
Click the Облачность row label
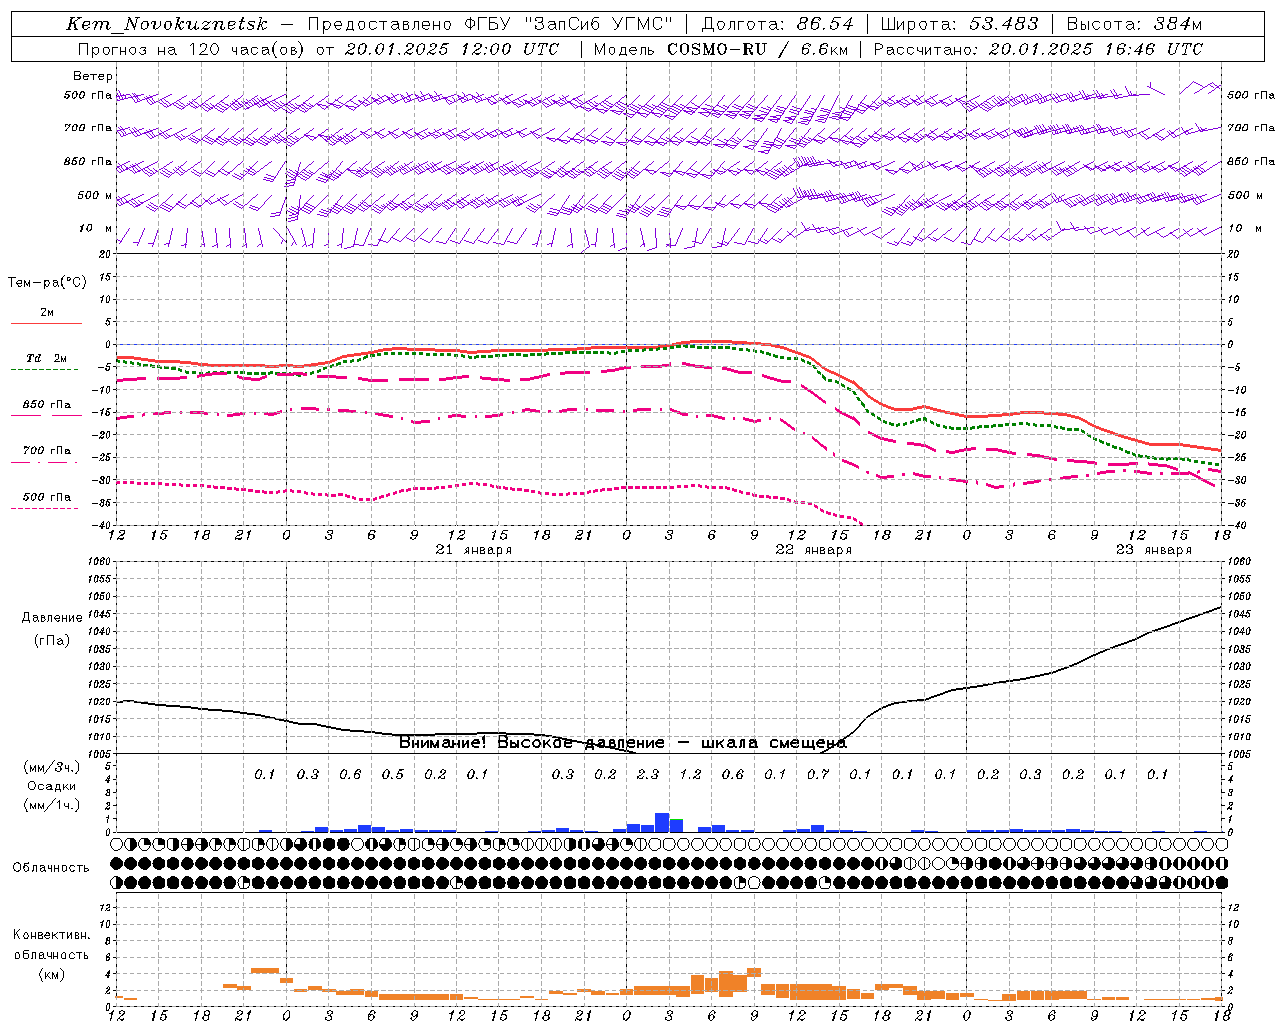(x=51, y=868)
